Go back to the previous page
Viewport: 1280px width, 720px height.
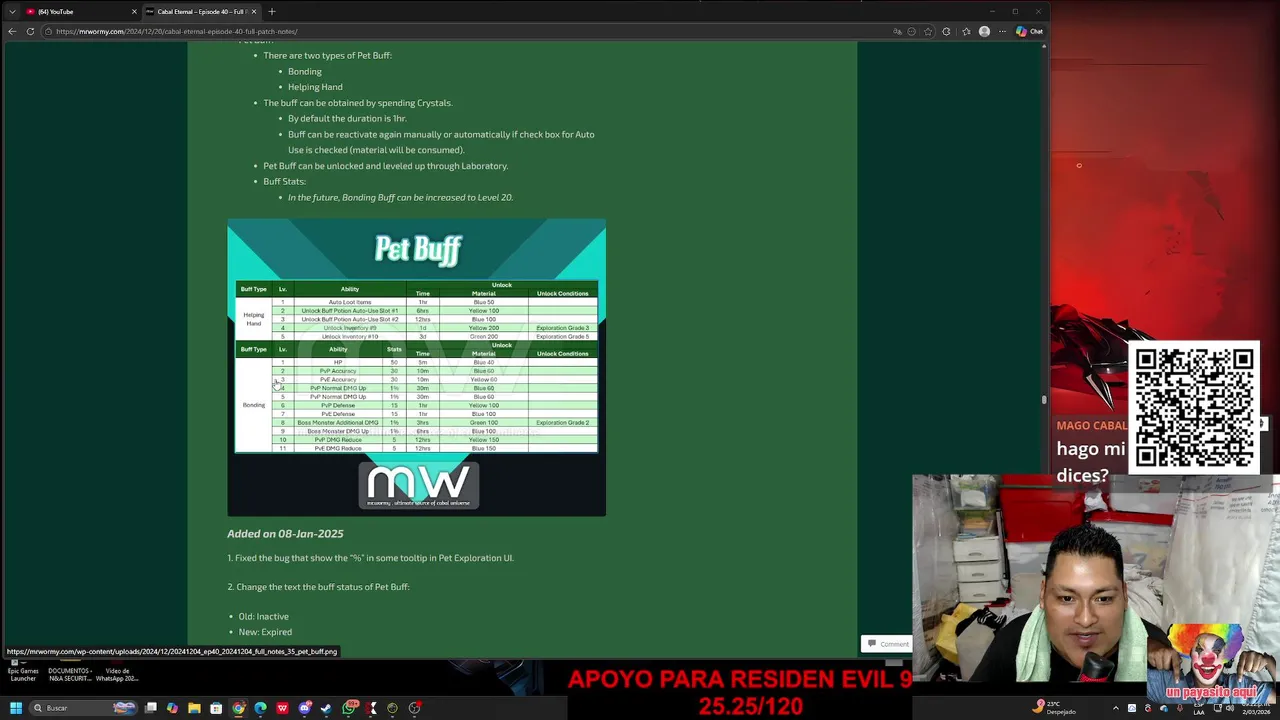pos(12,31)
